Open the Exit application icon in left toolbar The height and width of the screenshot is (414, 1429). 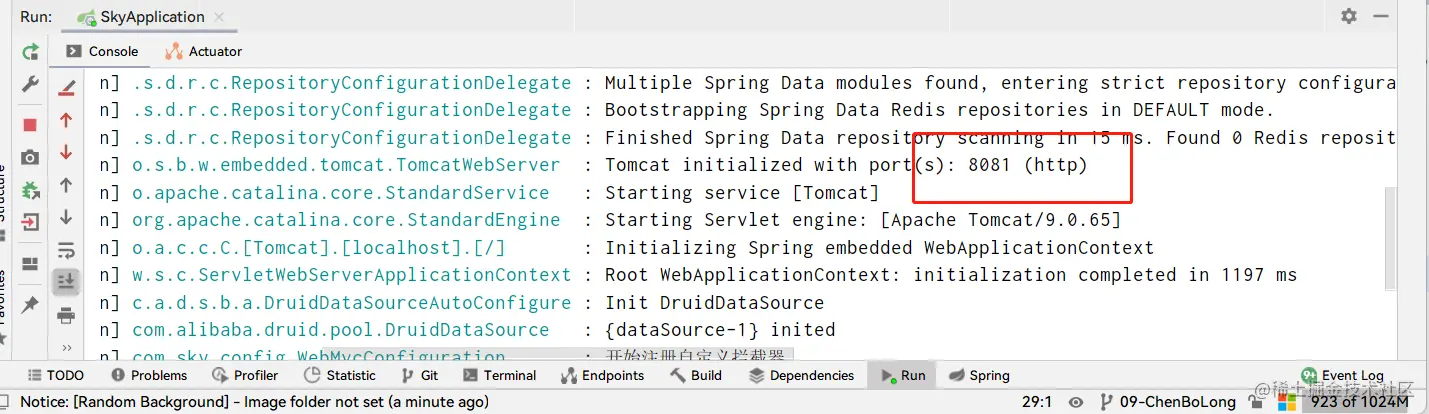coord(30,222)
